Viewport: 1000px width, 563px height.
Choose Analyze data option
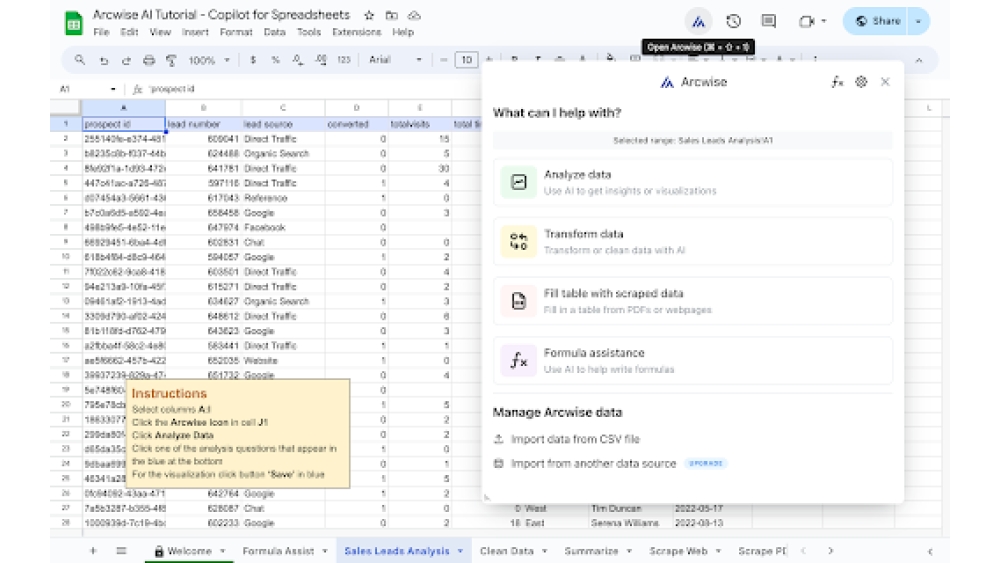point(693,182)
